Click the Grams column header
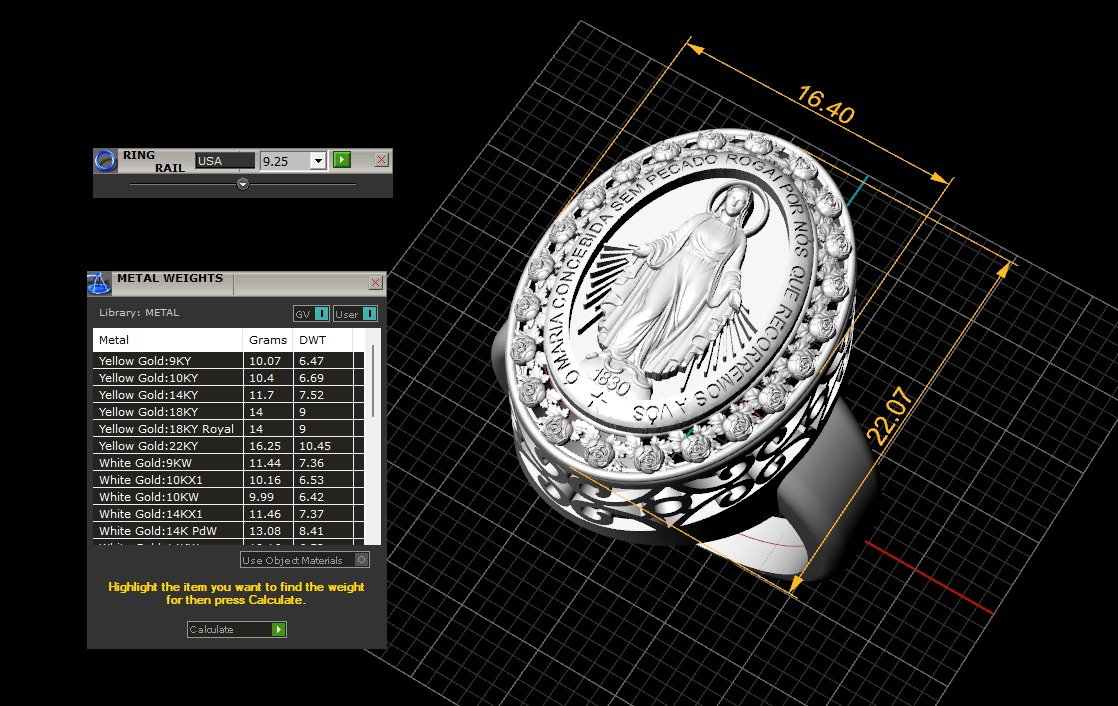The width and height of the screenshot is (1118, 706). click(x=267, y=340)
